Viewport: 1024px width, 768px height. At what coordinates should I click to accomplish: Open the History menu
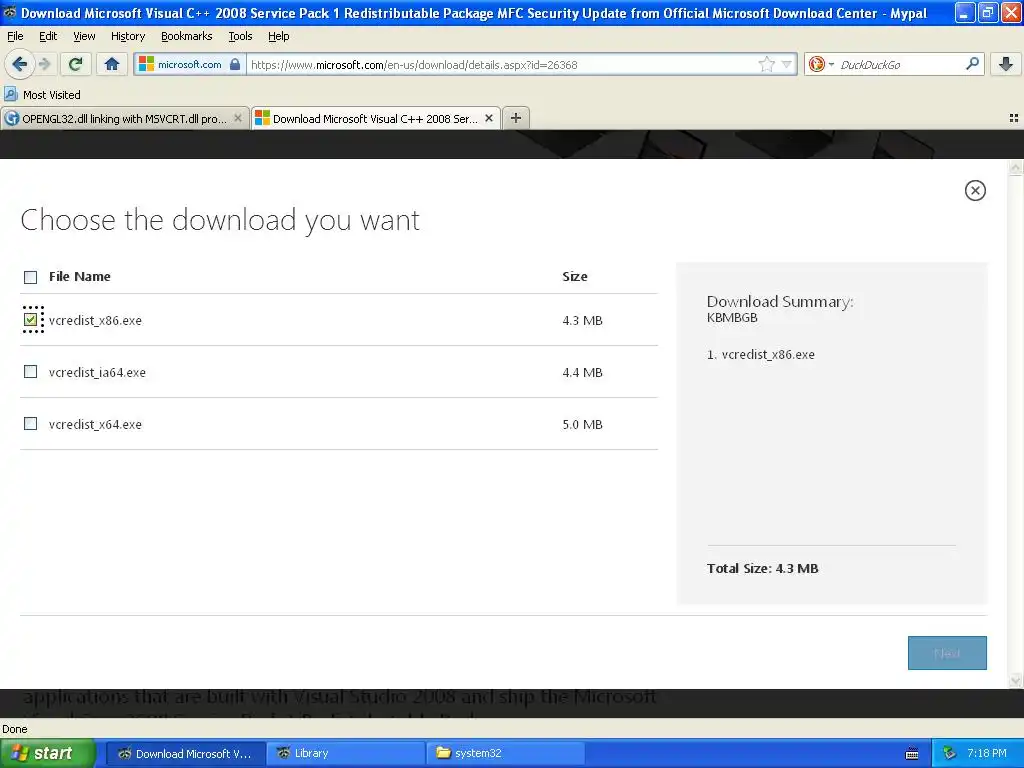pos(127,36)
